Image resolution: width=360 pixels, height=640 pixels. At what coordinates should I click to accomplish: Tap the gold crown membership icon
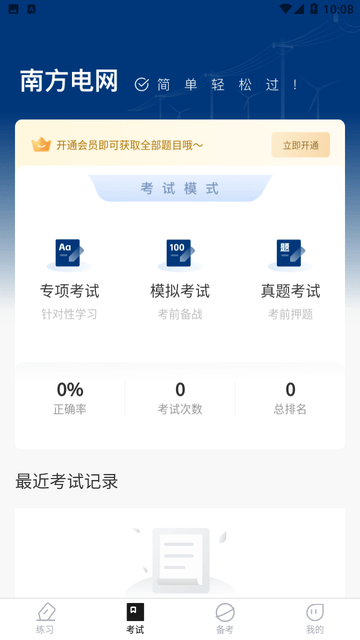tap(41, 145)
